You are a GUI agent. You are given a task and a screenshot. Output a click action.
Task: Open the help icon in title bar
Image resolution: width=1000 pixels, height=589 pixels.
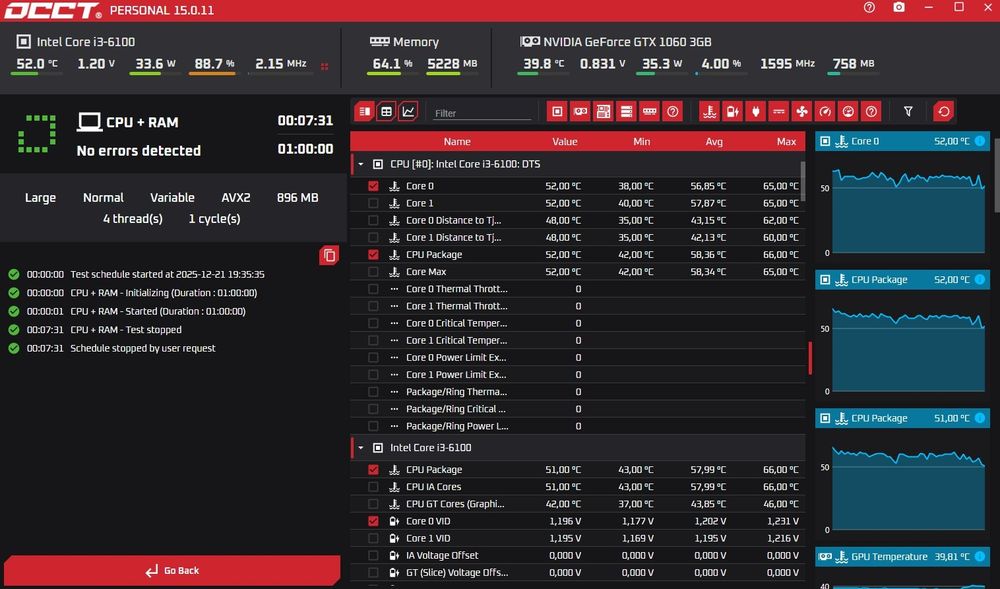click(869, 8)
